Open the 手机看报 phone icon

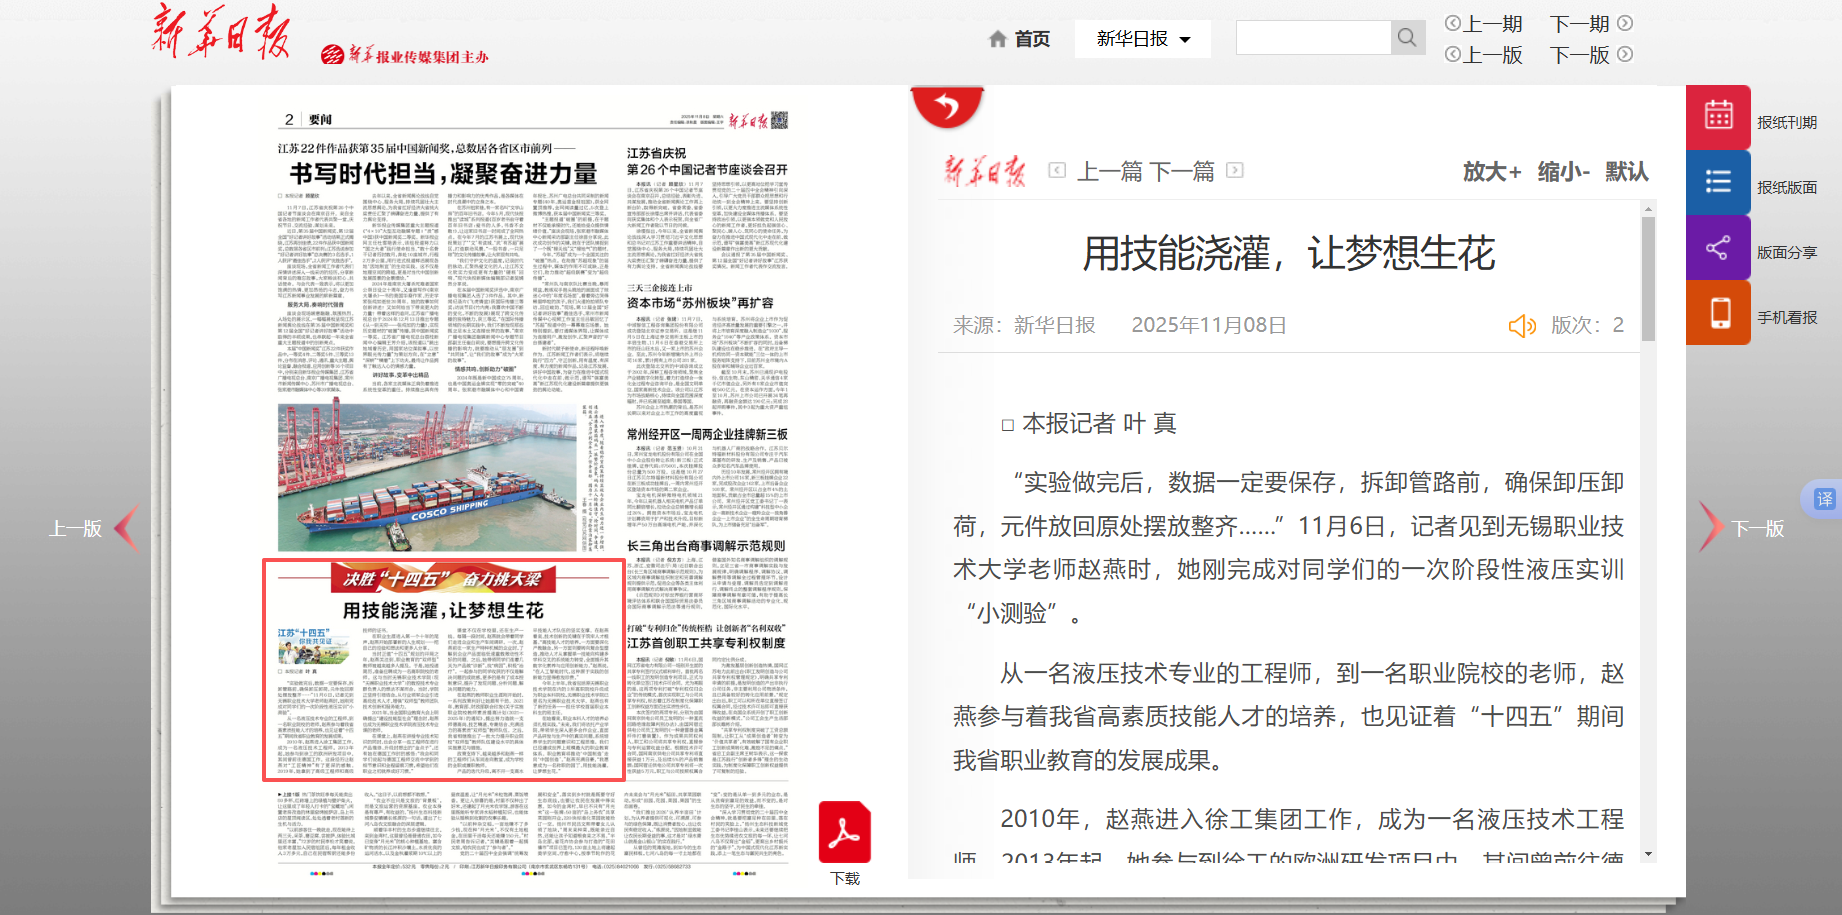1718,313
